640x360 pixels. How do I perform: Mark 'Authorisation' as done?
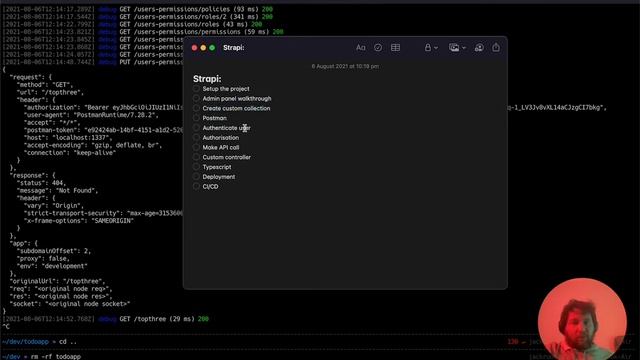(196, 138)
